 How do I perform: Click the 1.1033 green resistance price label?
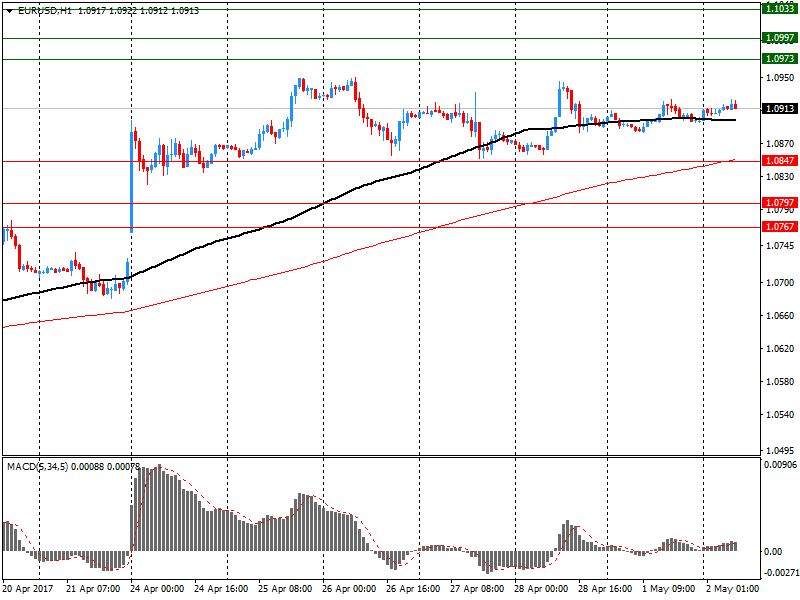click(780, 9)
